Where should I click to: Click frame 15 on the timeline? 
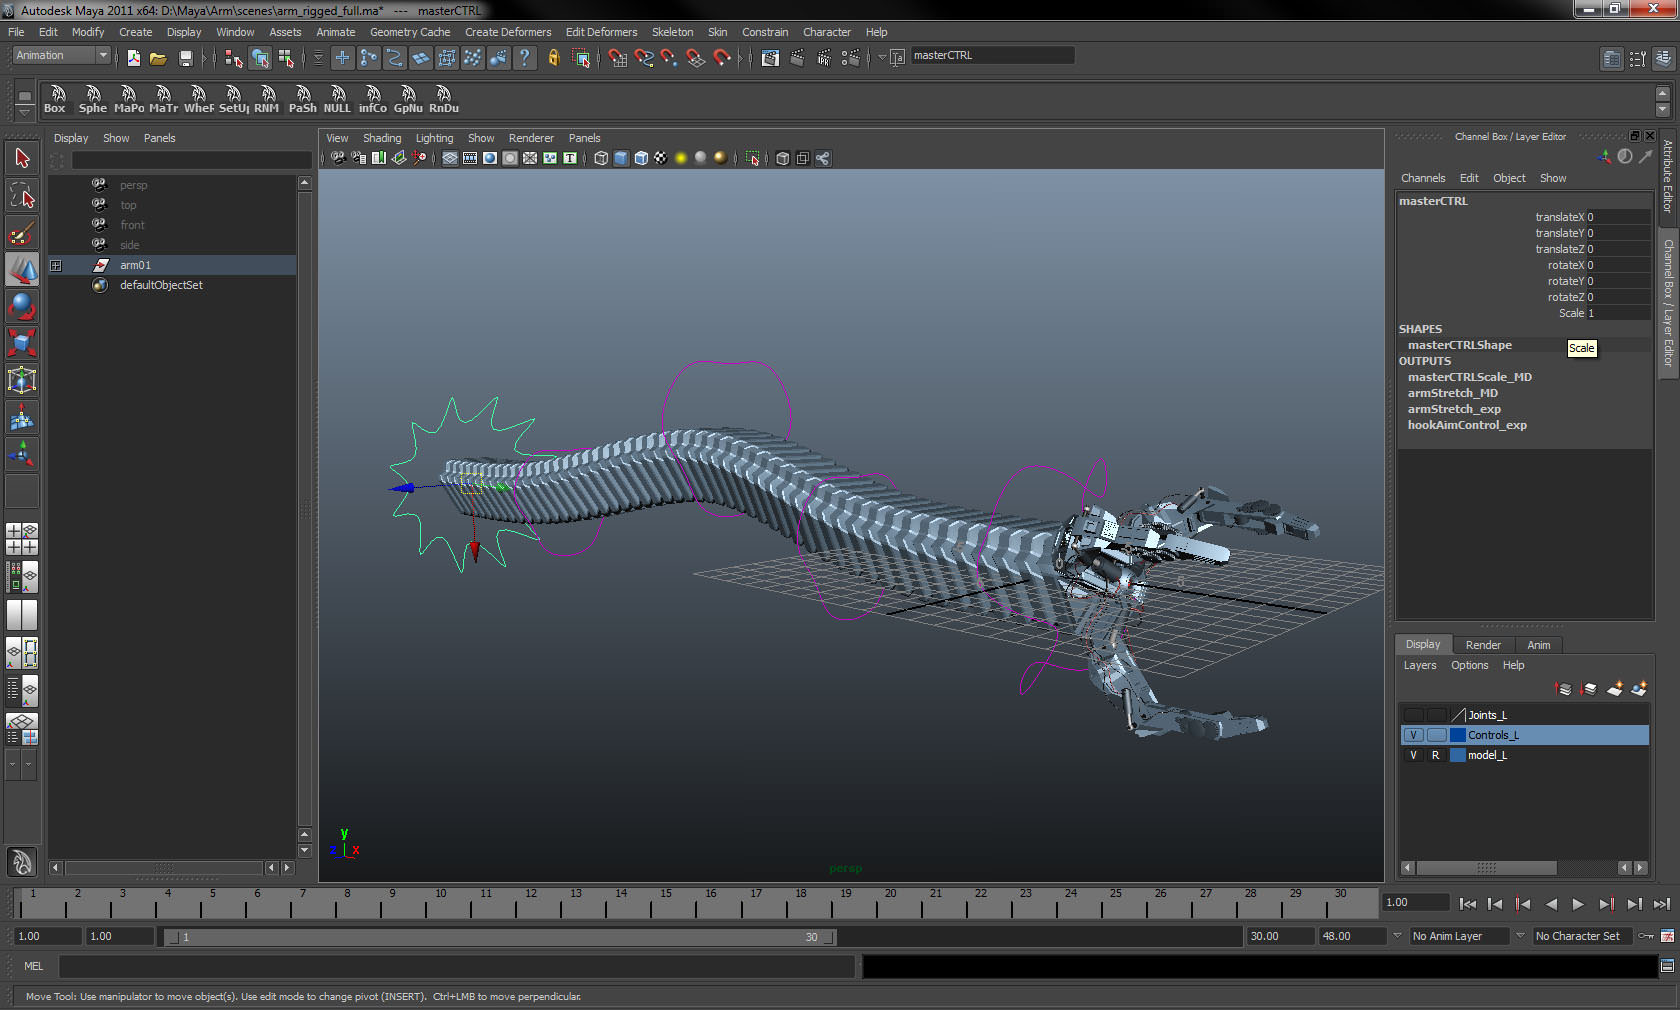click(666, 903)
